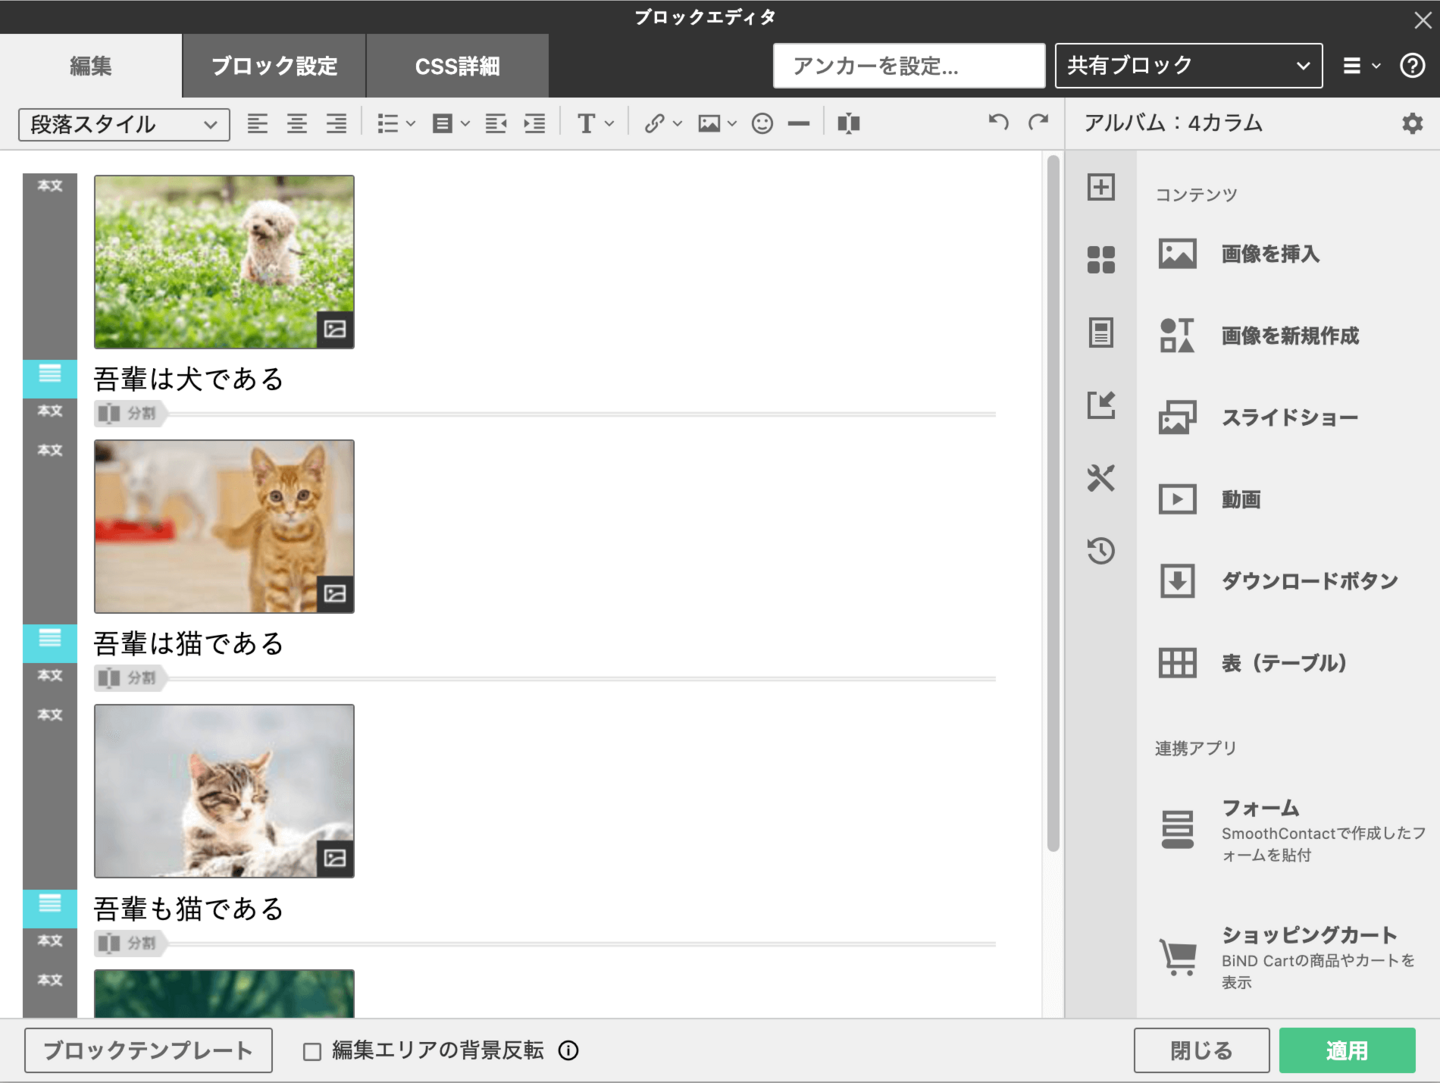Select the dog photo thumbnail
Viewport: 1440px width, 1083px height.
coord(224,262)
